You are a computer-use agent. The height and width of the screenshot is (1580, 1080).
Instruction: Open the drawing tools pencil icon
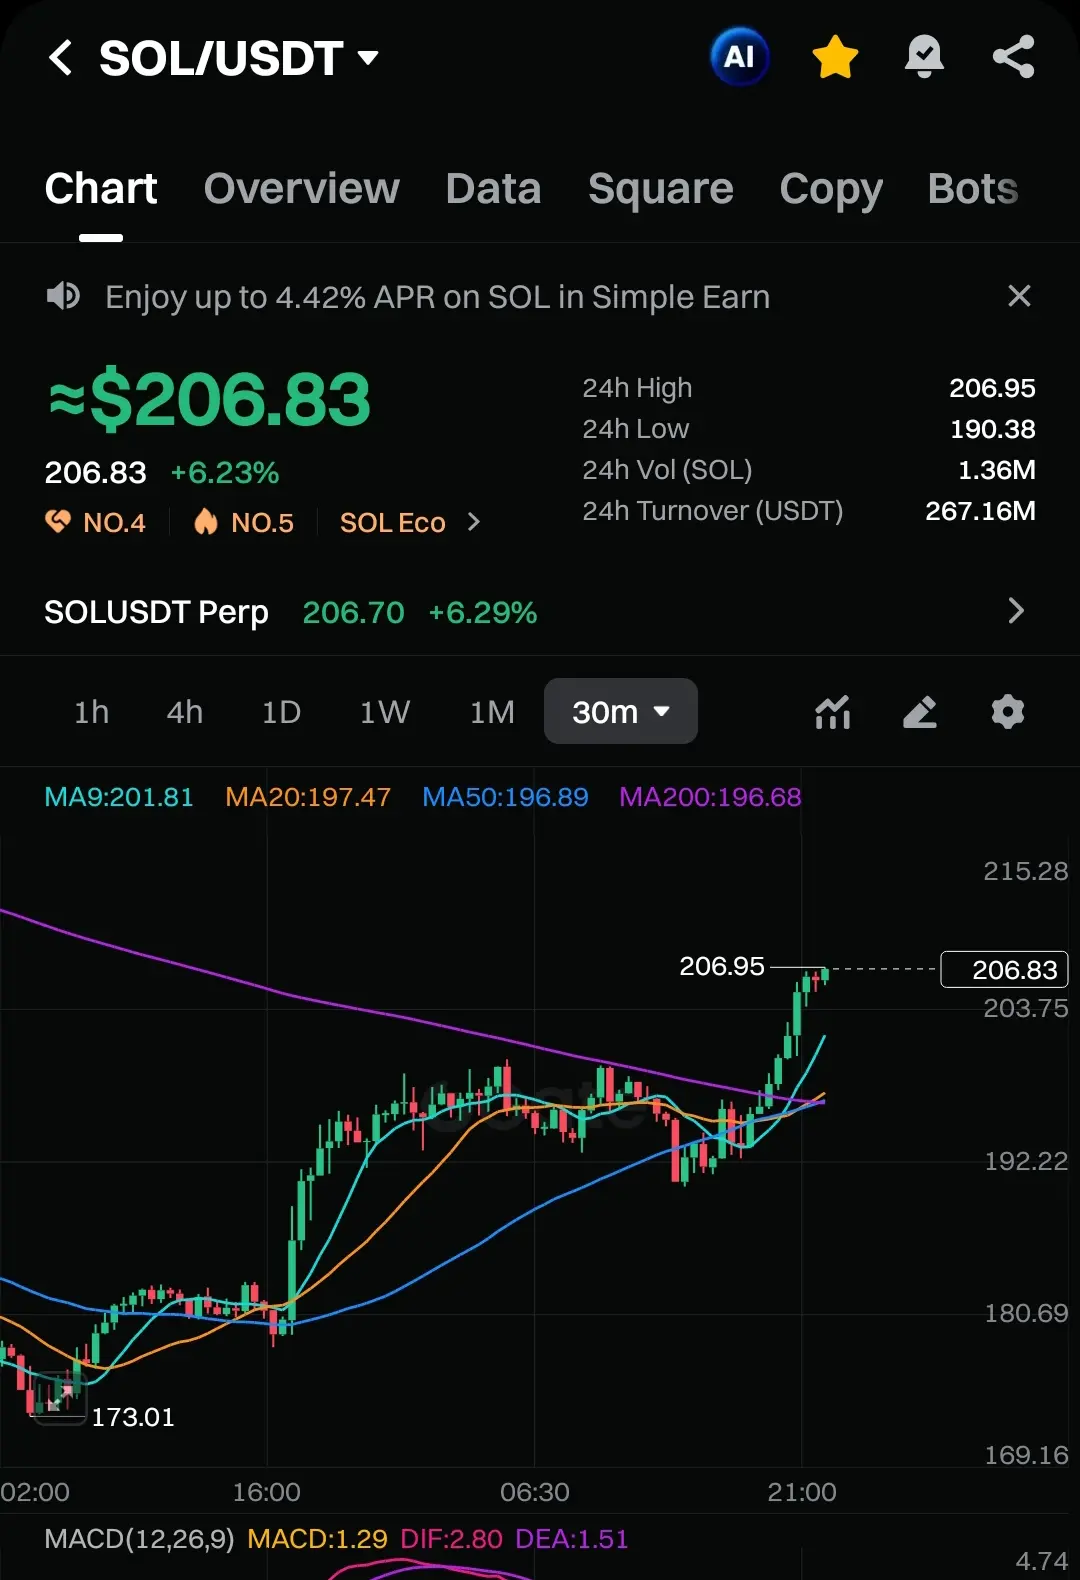(920, 712)
